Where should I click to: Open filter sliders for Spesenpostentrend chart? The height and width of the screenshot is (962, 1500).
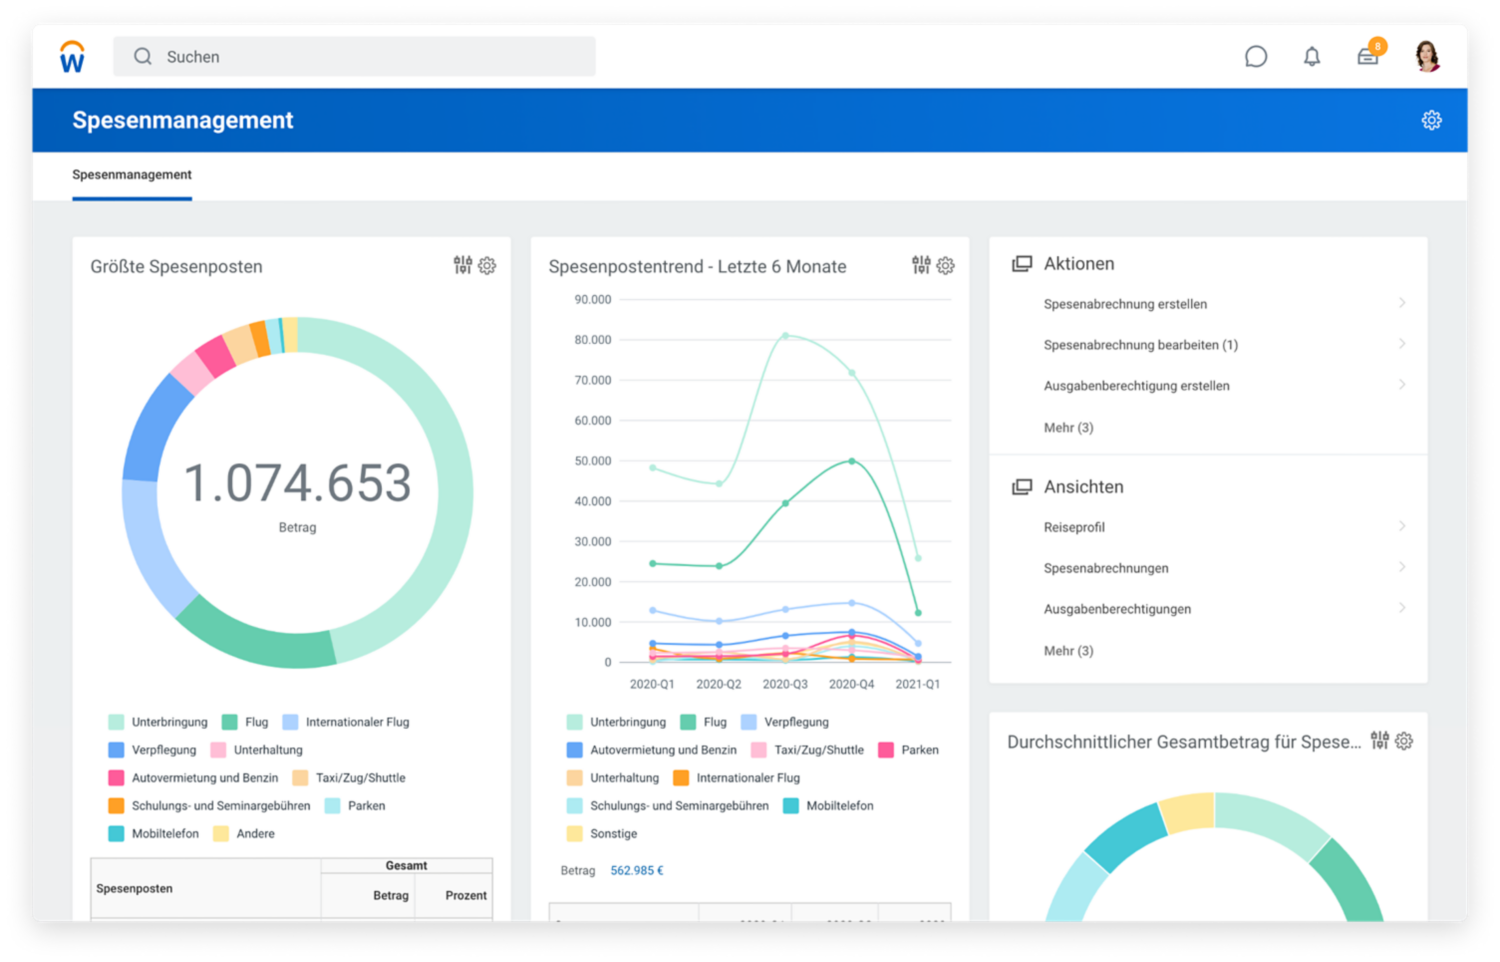pos(921,265)
